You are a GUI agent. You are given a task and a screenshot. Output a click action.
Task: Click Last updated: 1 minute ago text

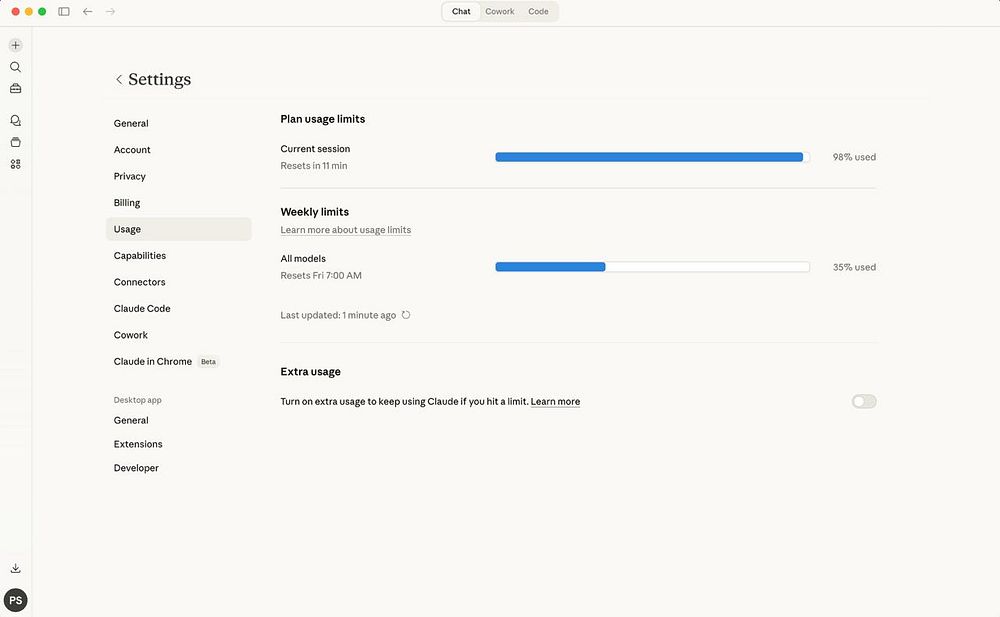pyautogui.click(x=338, y=315)
